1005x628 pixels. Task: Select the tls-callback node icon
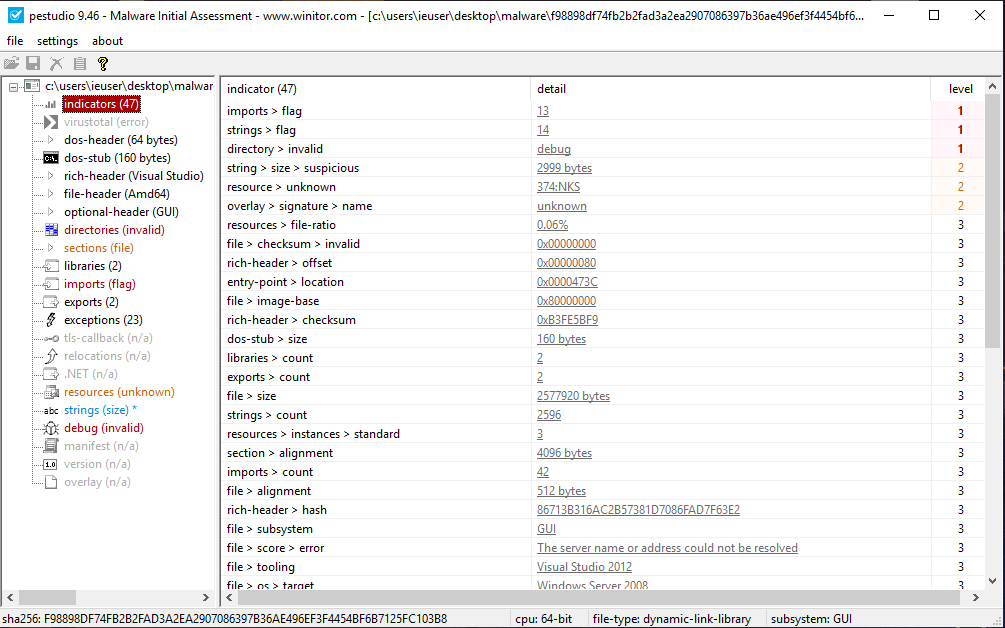click(51, 338)
